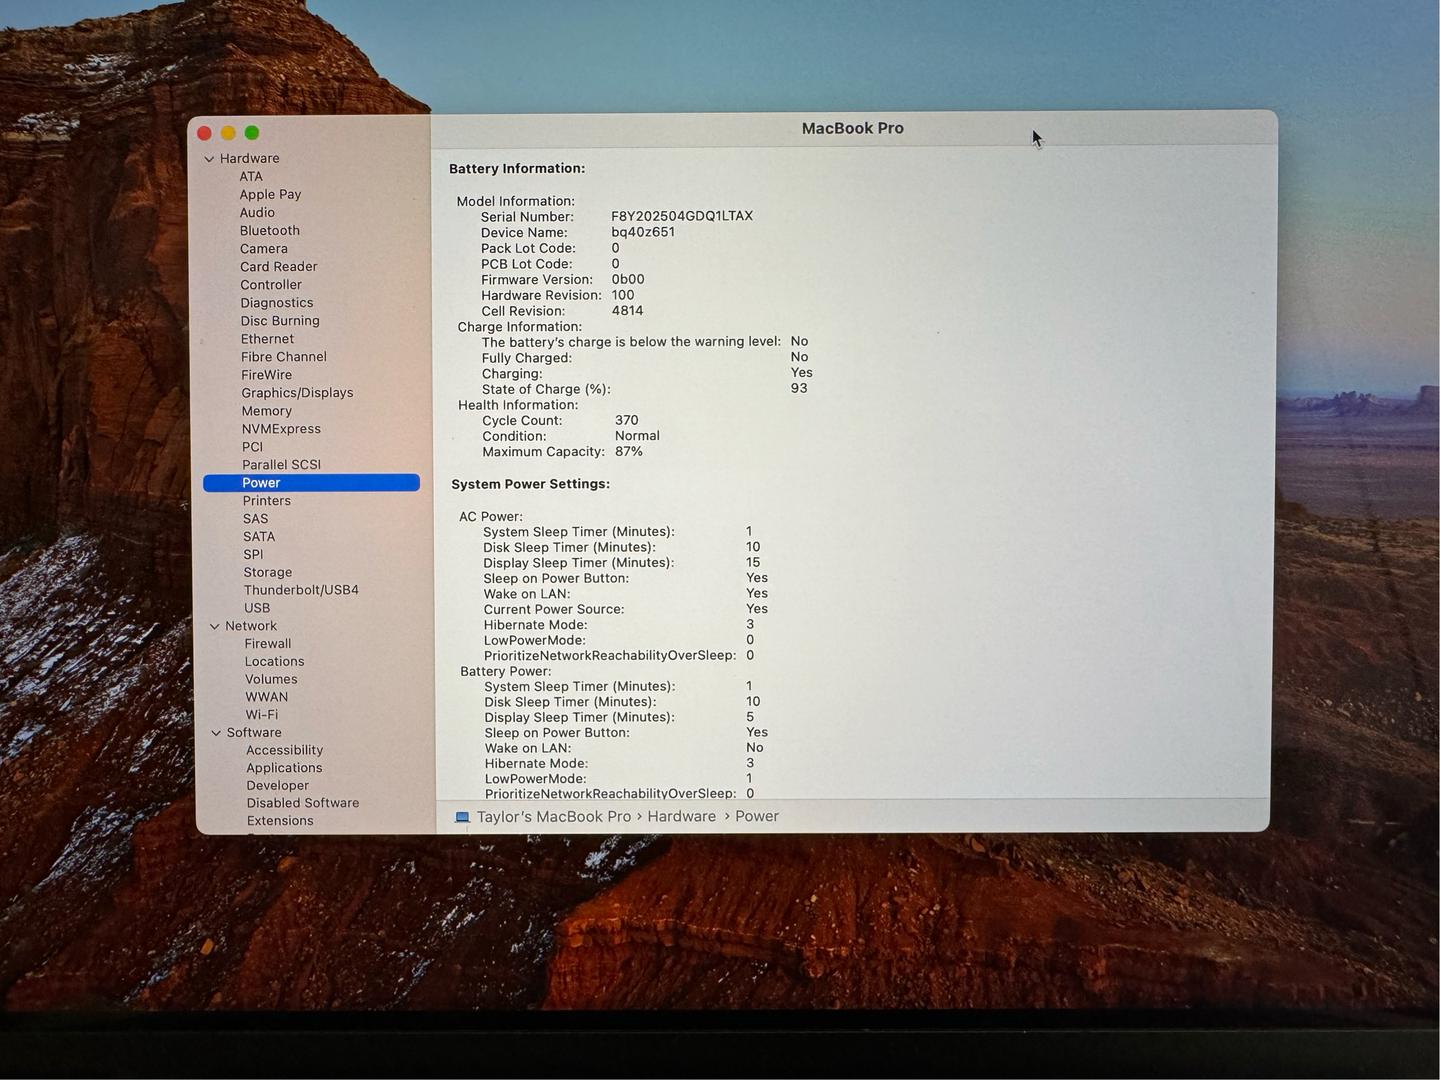The width and height of the screenshot is (1440, 1080).
Task: Click the green full-screen window button
Action: (252, 133)
